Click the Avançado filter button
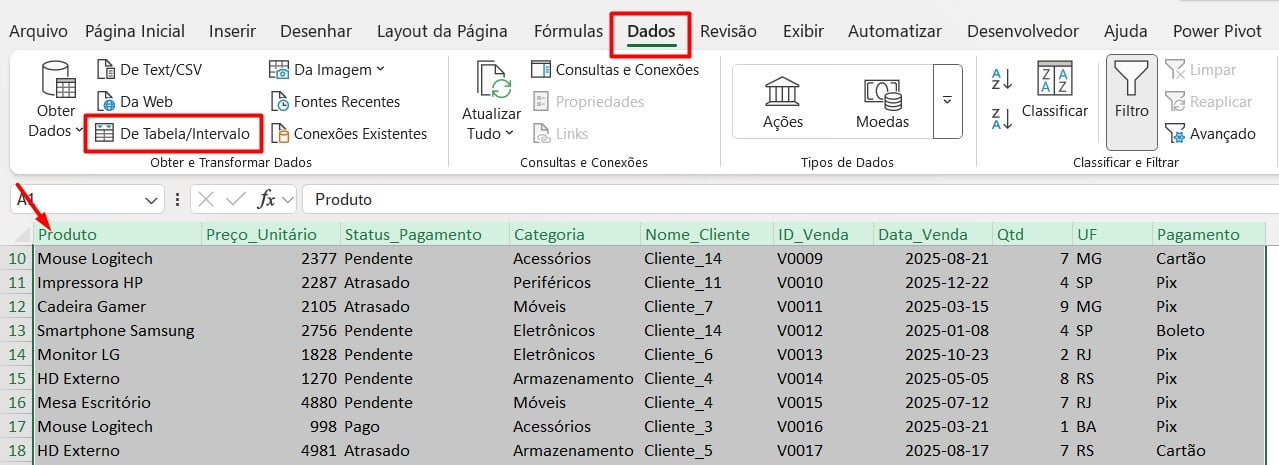 (1210, 134)
